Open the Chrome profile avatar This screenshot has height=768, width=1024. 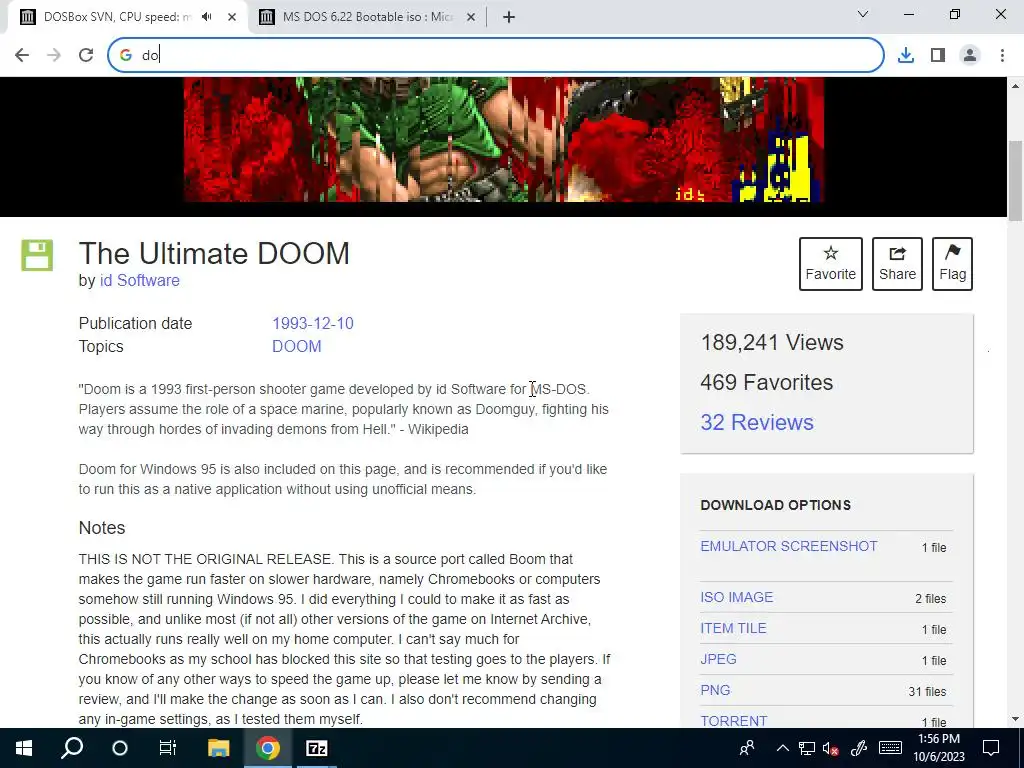coord(970,55)
